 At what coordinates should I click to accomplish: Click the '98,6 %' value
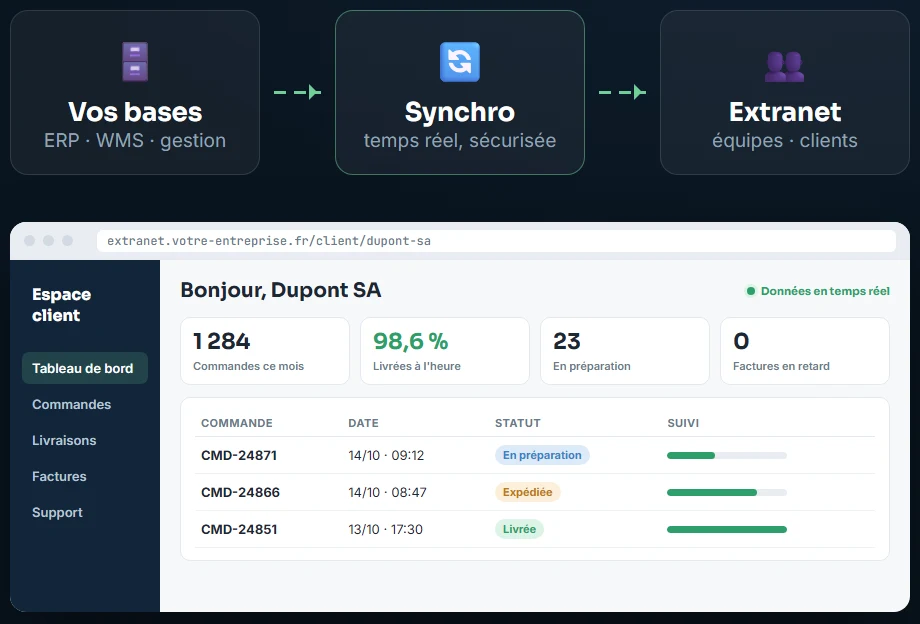(411, 341)
